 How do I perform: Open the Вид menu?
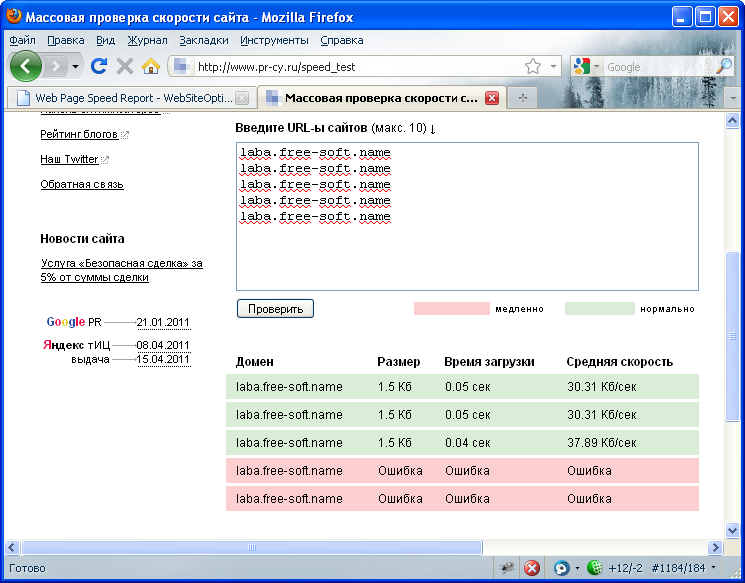(x=105, y=40)
